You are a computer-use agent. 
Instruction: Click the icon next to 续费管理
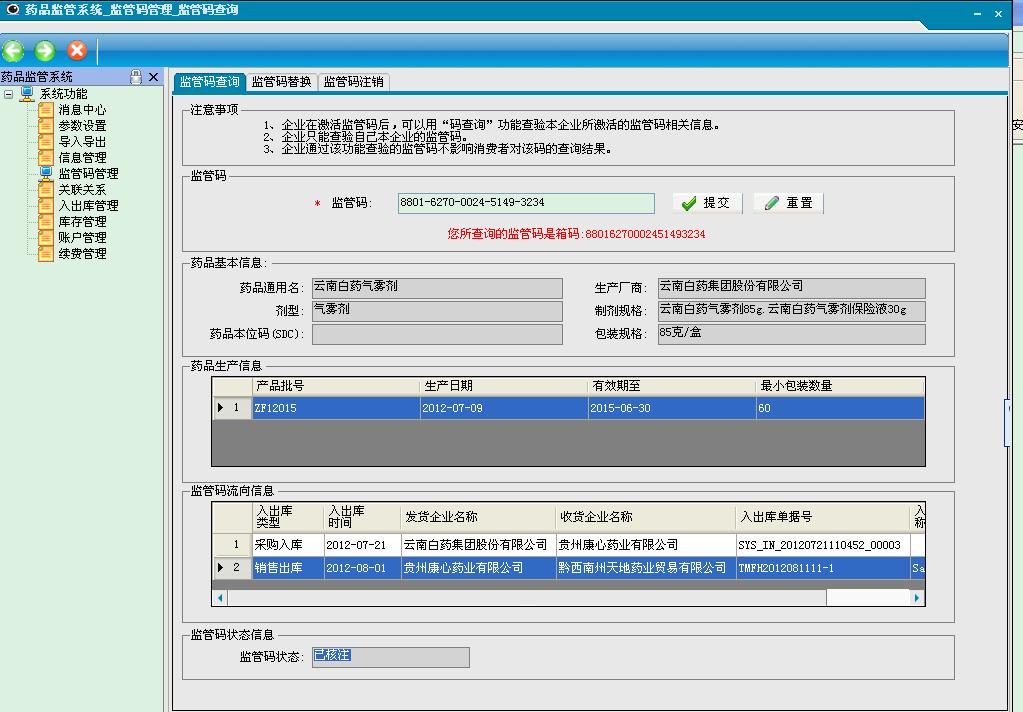tap(46, 253)
